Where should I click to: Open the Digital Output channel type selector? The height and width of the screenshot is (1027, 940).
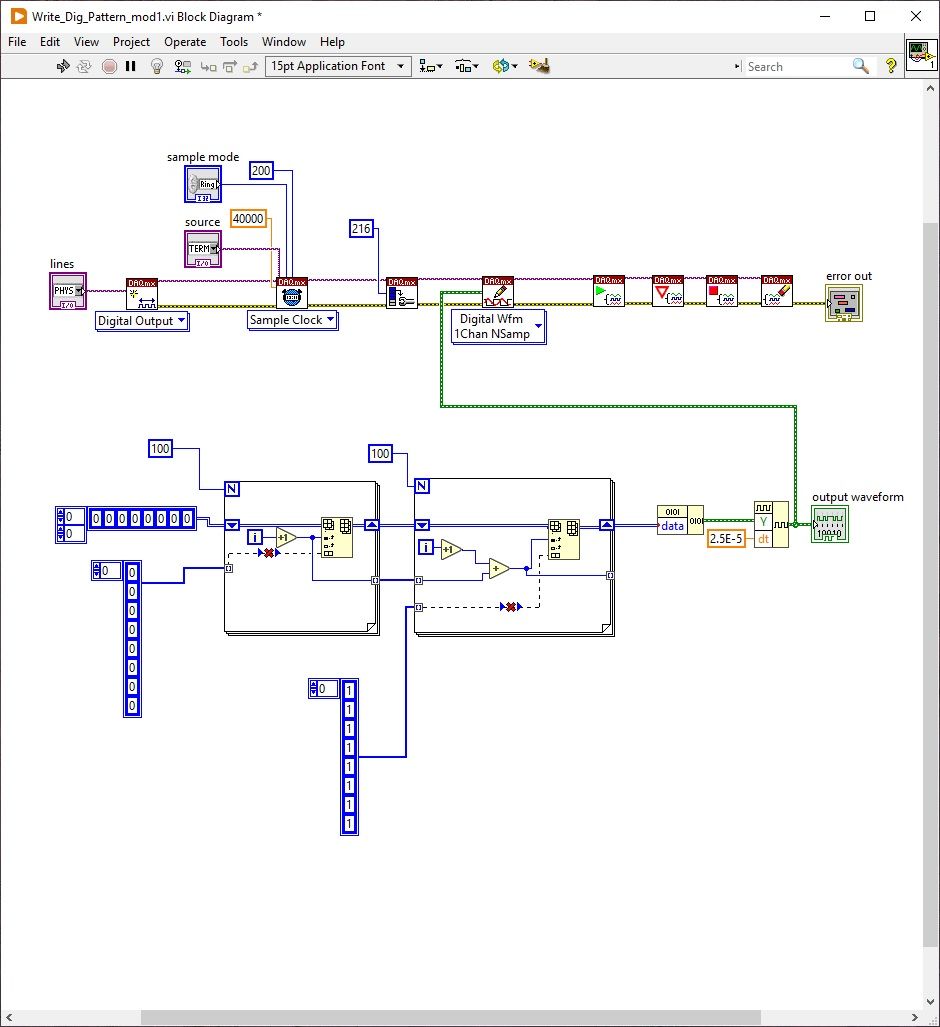[142, 321]
